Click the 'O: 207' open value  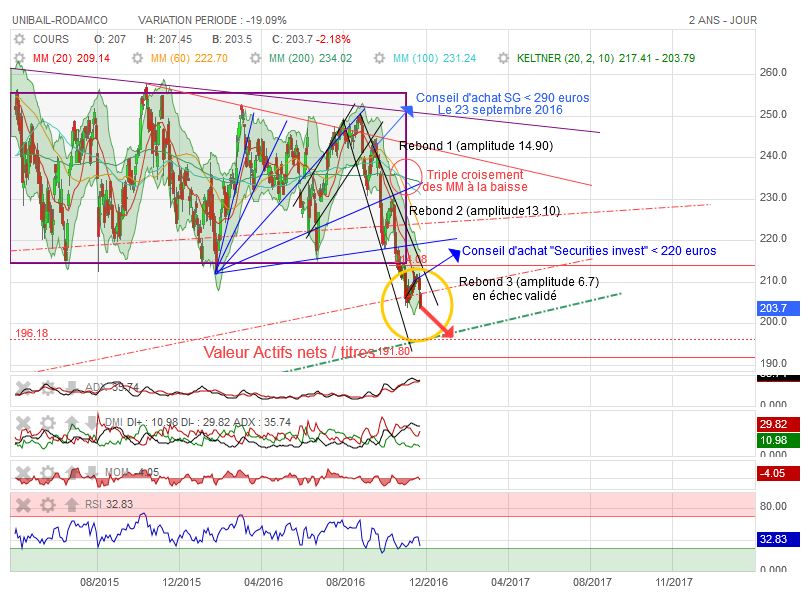coord(110,39)
